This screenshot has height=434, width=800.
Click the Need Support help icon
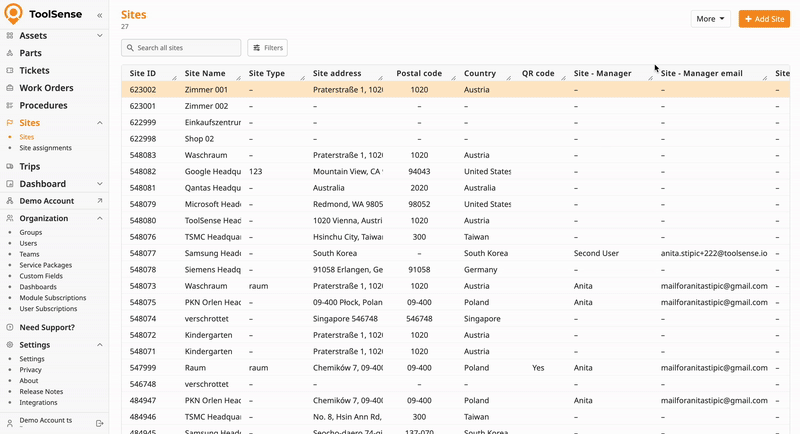point(10,327)
